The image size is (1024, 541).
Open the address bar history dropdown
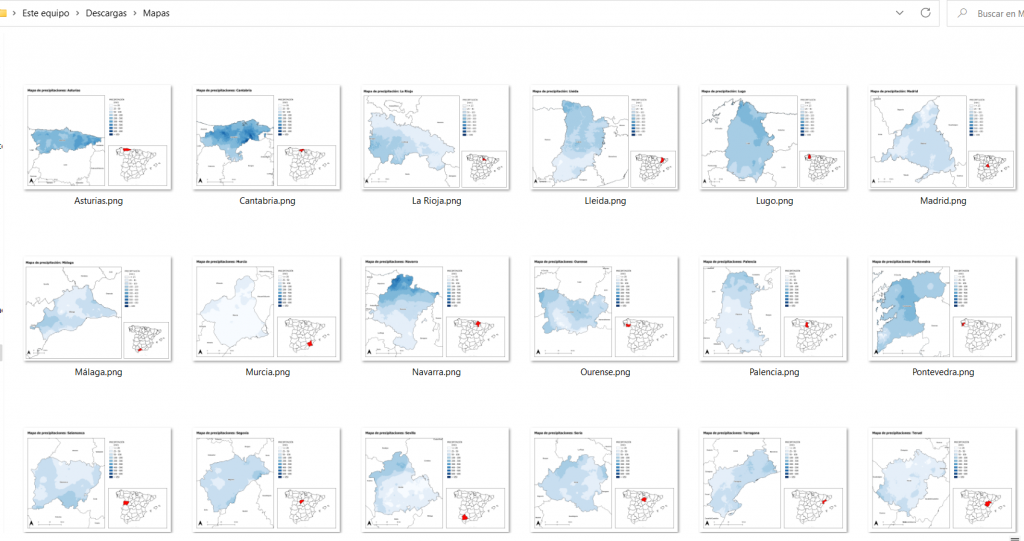pyautogui.click(x=899, y=13)
